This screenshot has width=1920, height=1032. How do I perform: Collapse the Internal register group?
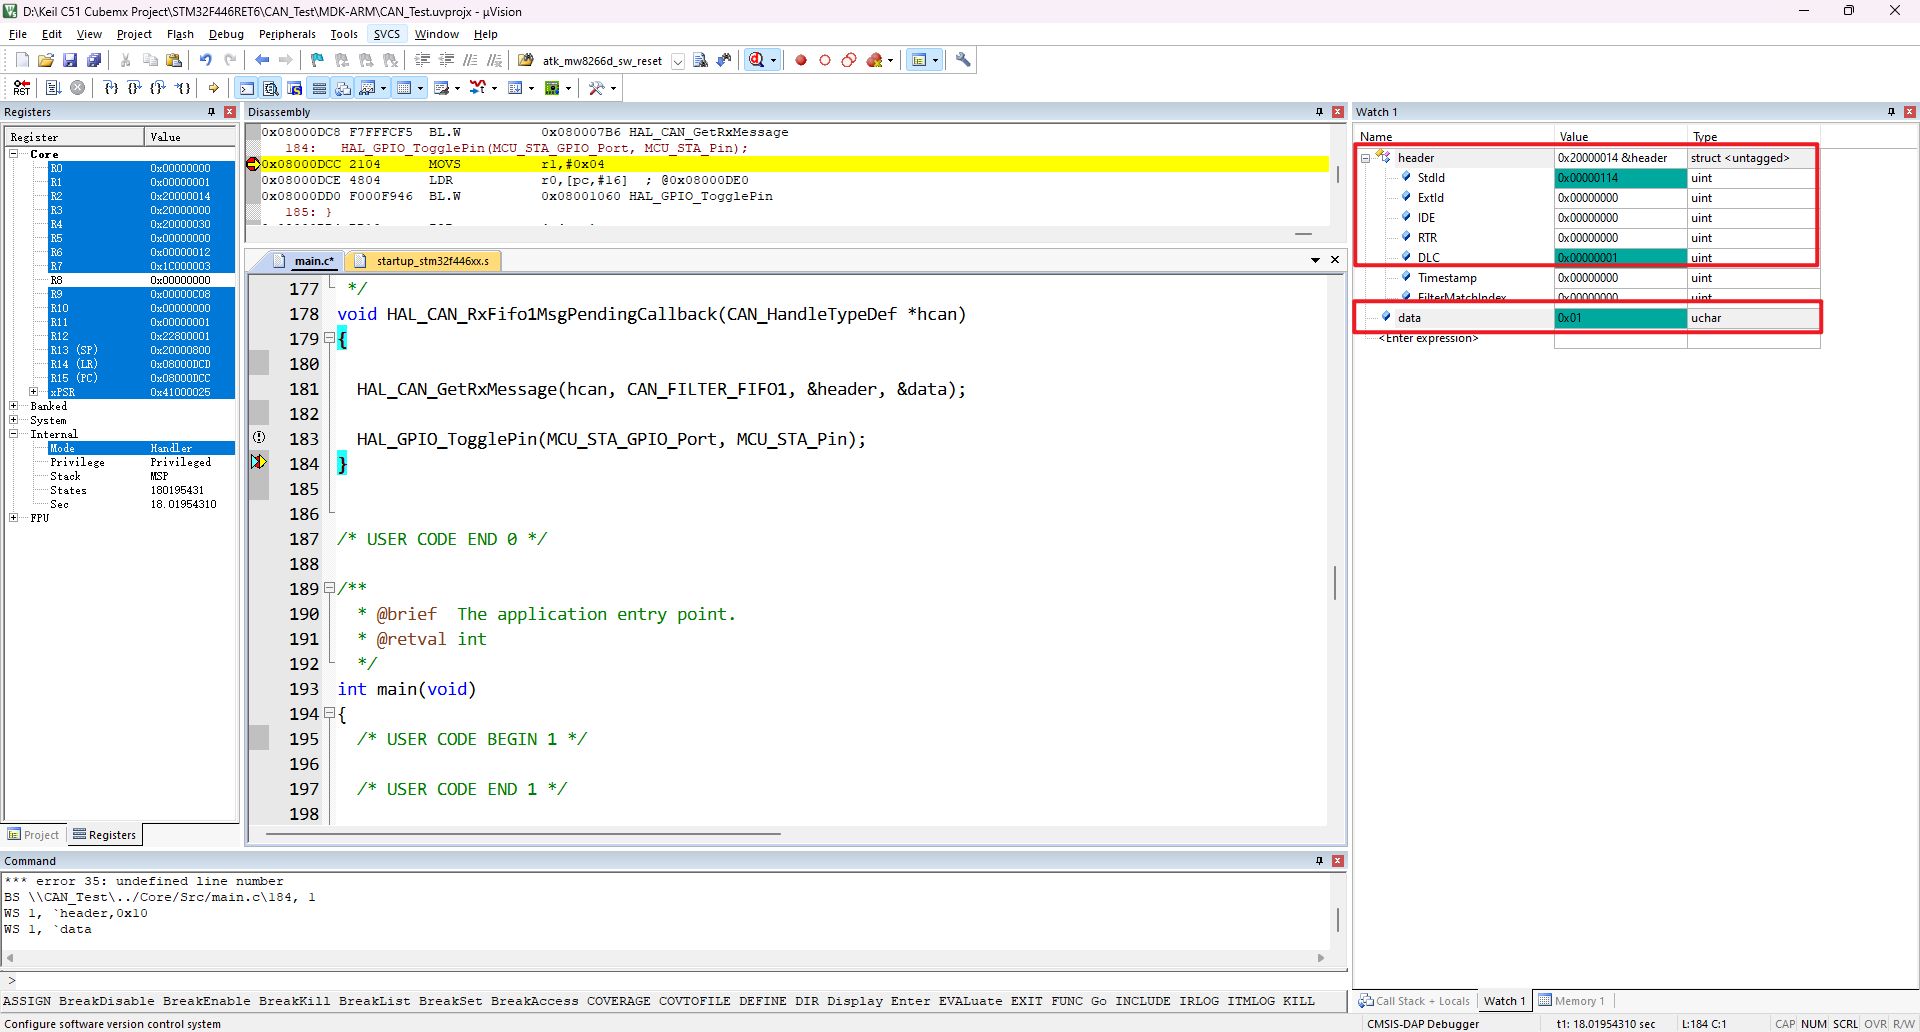(x=13, y=434)
